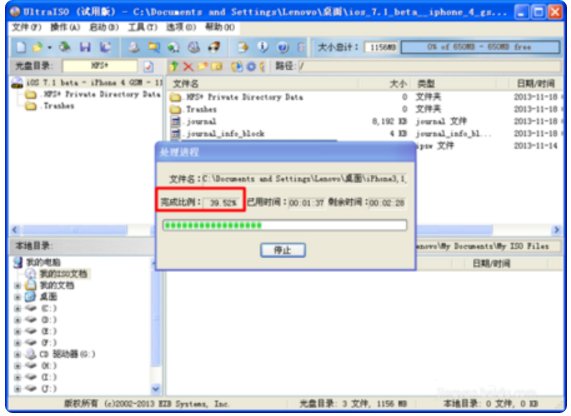Click the My Computer icon in local tree

pos(18,262)
